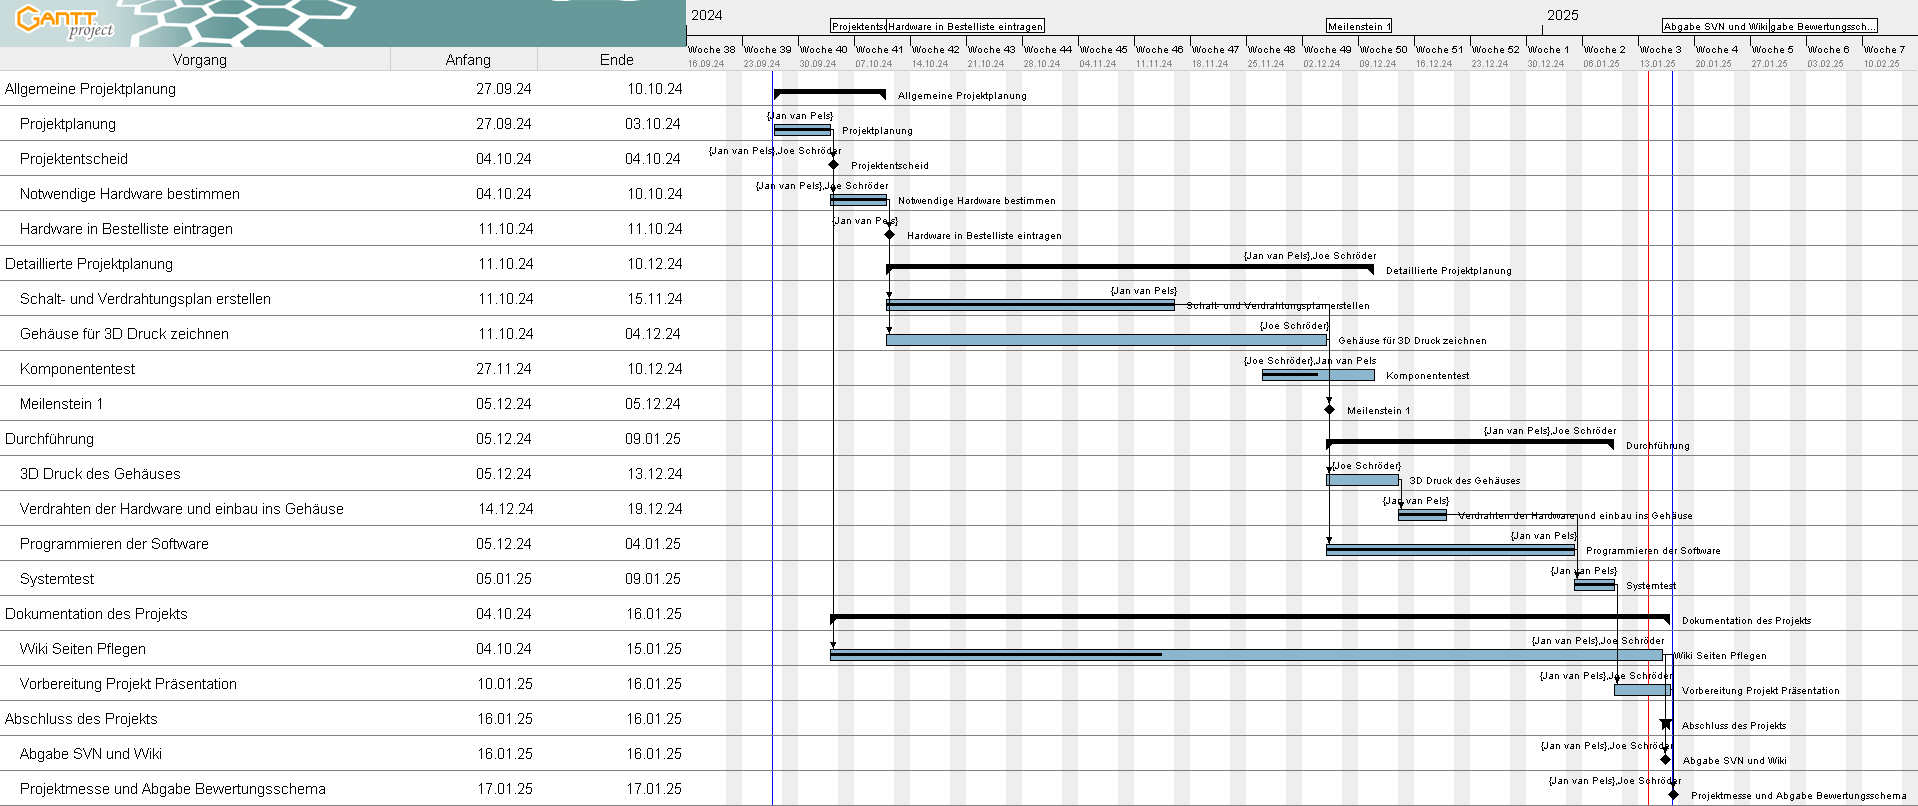The image size is (1918, 806).
Task: Select the Projektmesse und Abgabe Bewertungsschema diamond
Action: 1673,795
